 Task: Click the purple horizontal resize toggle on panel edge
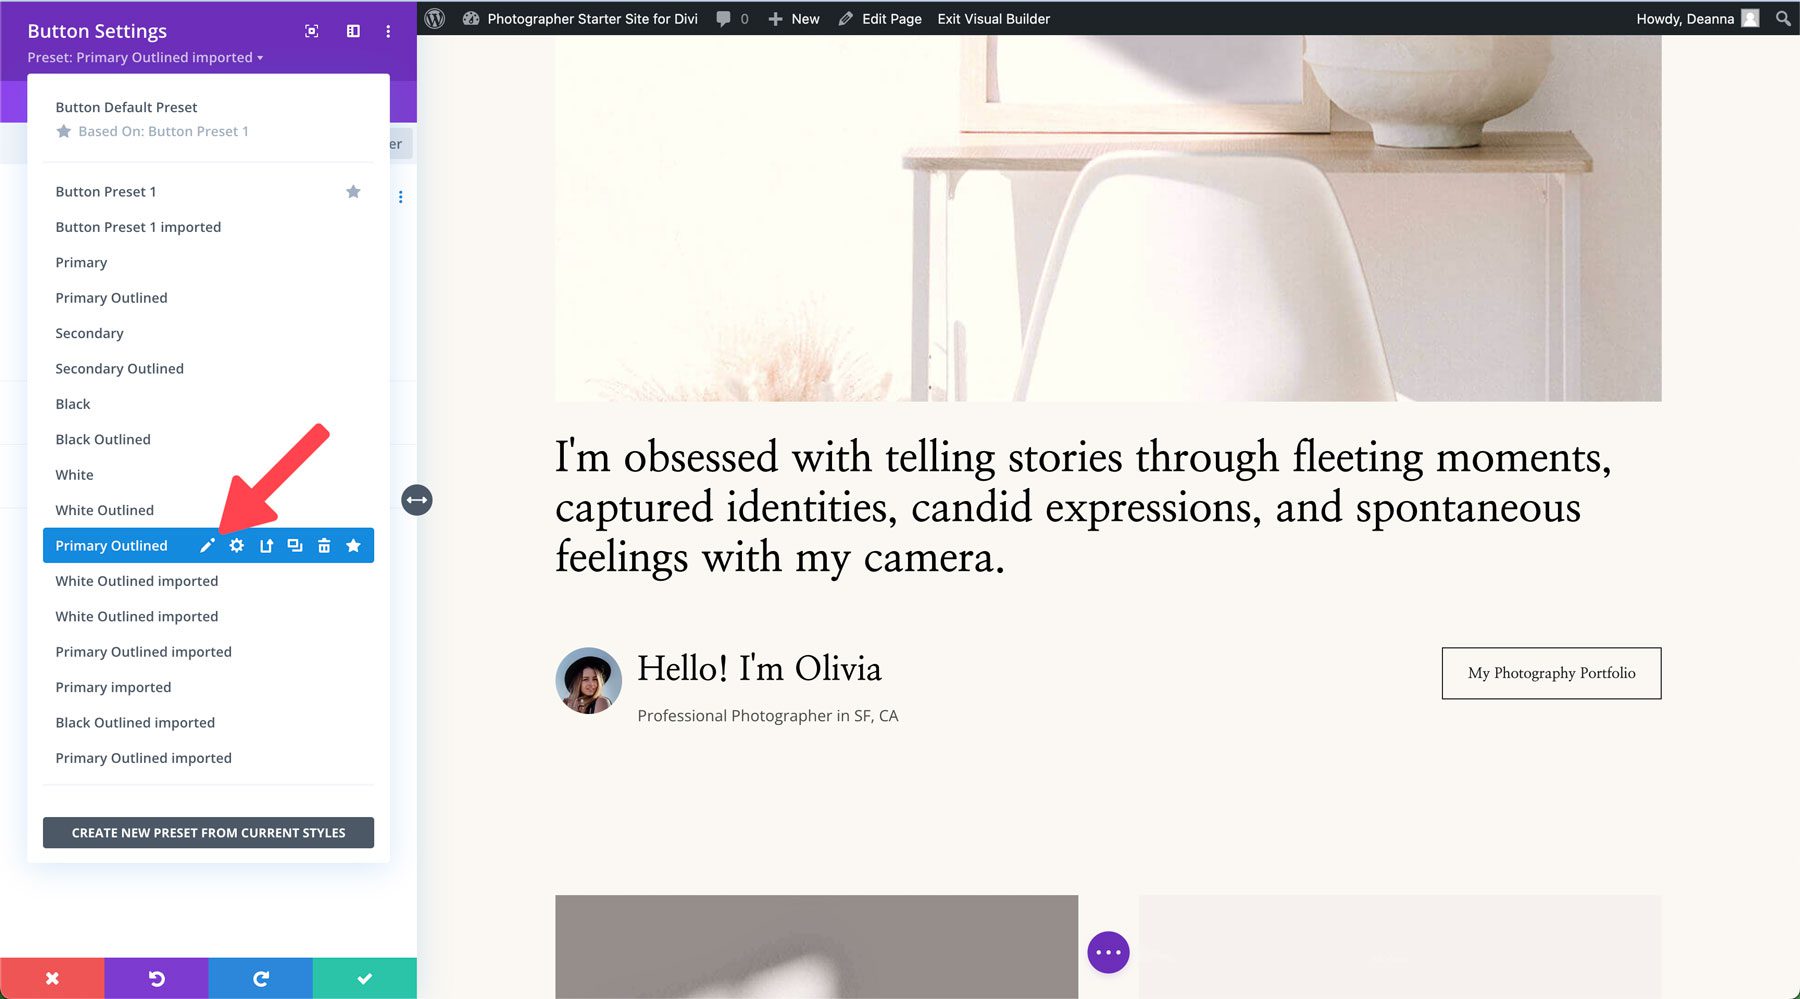[417, 500]
